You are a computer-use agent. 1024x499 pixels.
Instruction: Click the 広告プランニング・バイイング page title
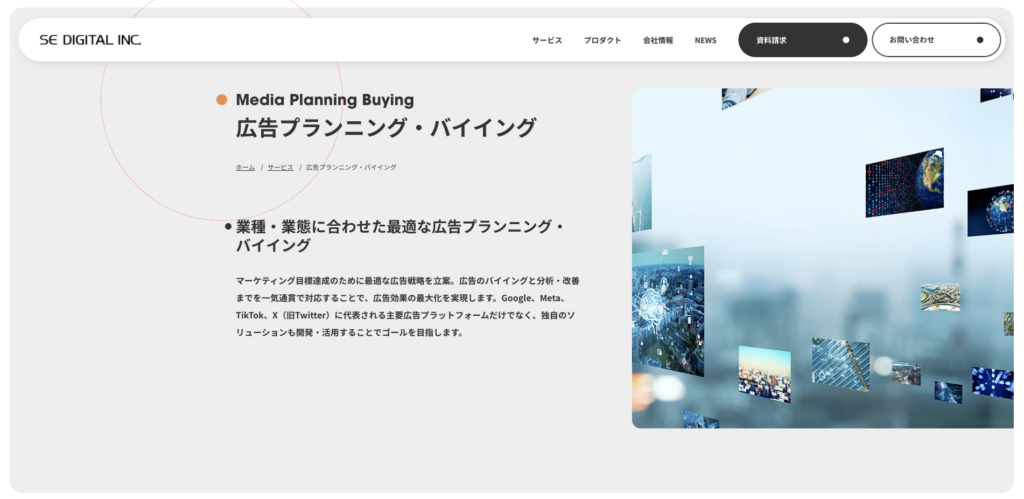coord(386,128)
